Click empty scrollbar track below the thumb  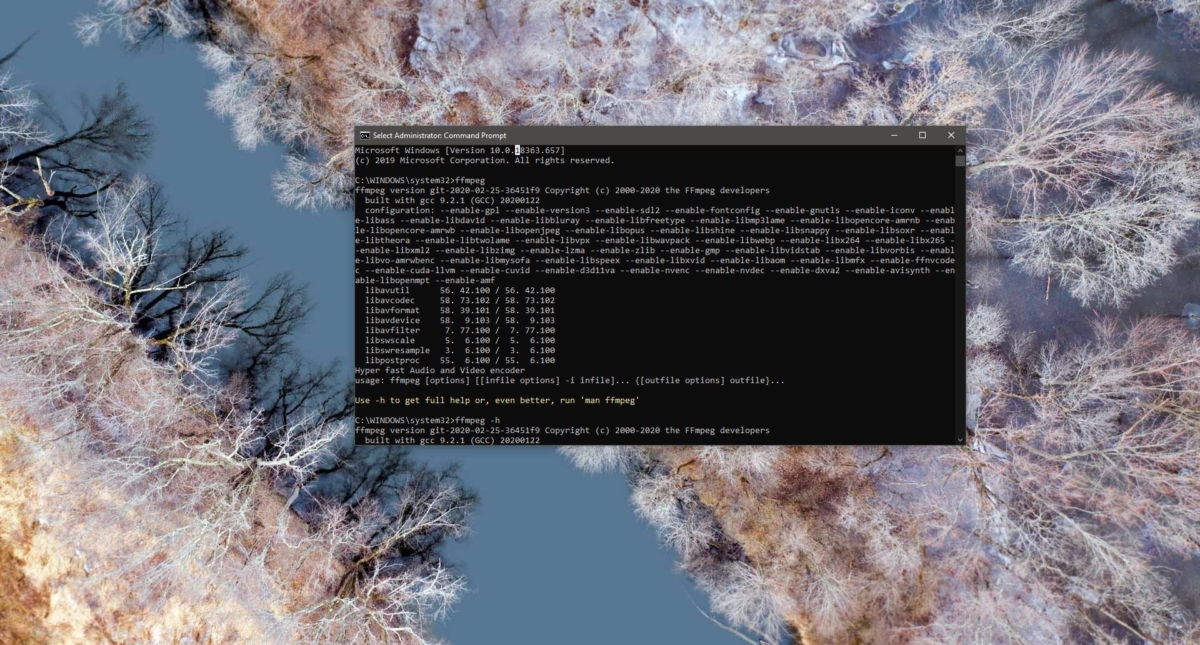tap(960, 300)
